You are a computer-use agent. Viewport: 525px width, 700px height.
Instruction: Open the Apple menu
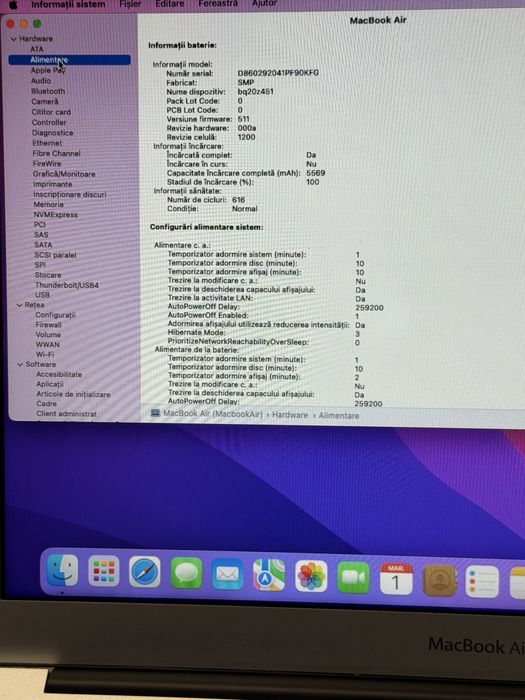click(x=13, y=4)
